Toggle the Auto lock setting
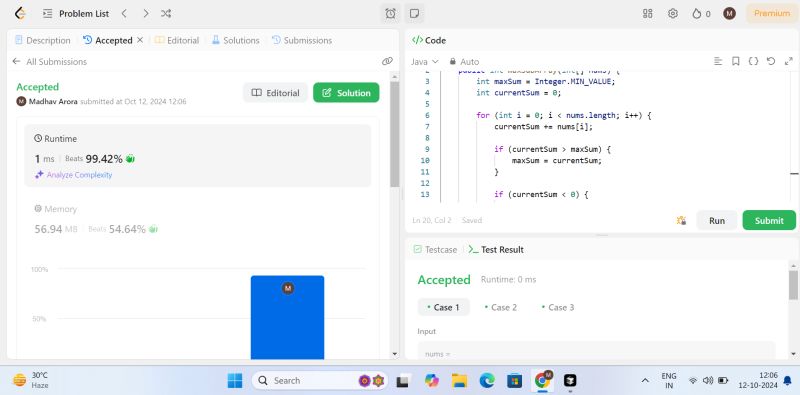Viewport: 800px width, 395px height. pos(464,62)
